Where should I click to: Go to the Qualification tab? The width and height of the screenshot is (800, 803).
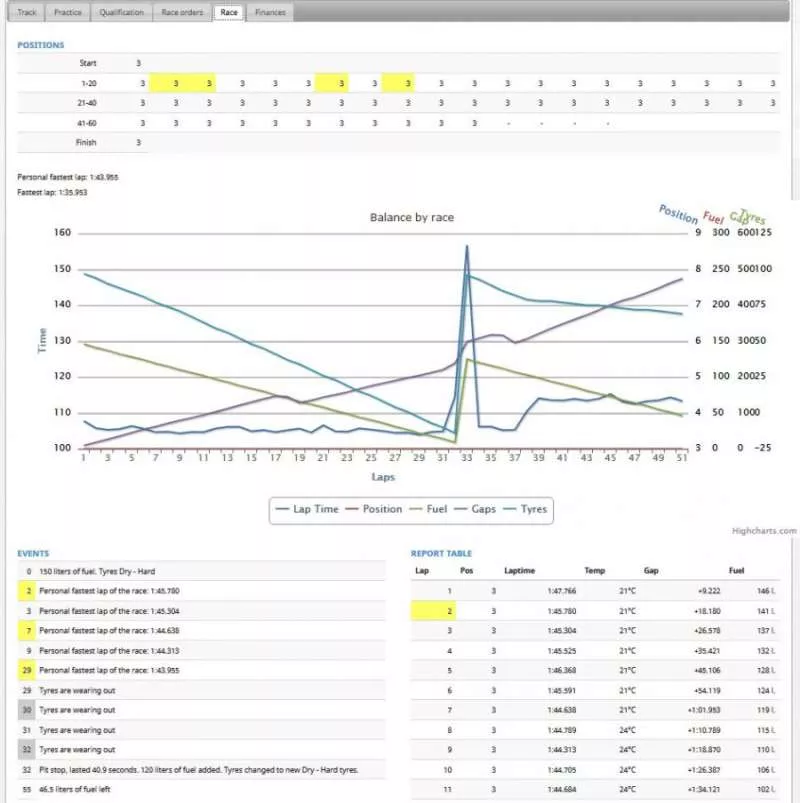click(x=121, y=13)
